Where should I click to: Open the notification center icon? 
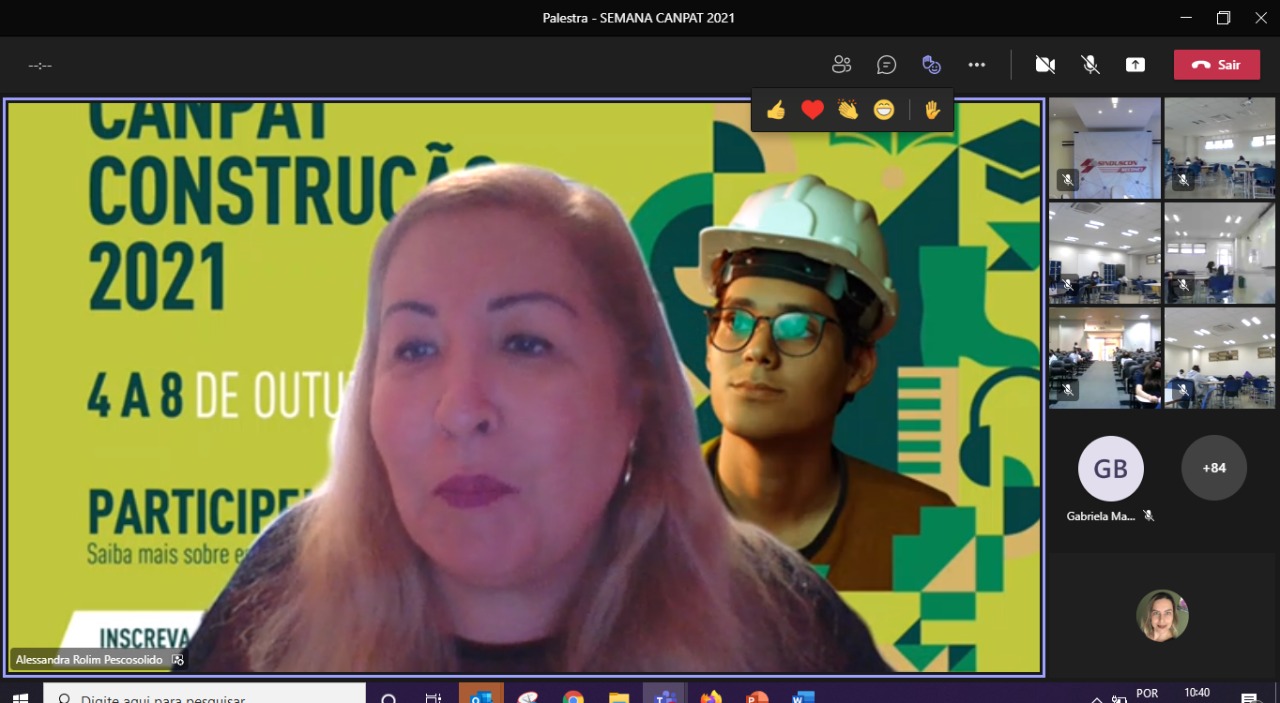1249,697
